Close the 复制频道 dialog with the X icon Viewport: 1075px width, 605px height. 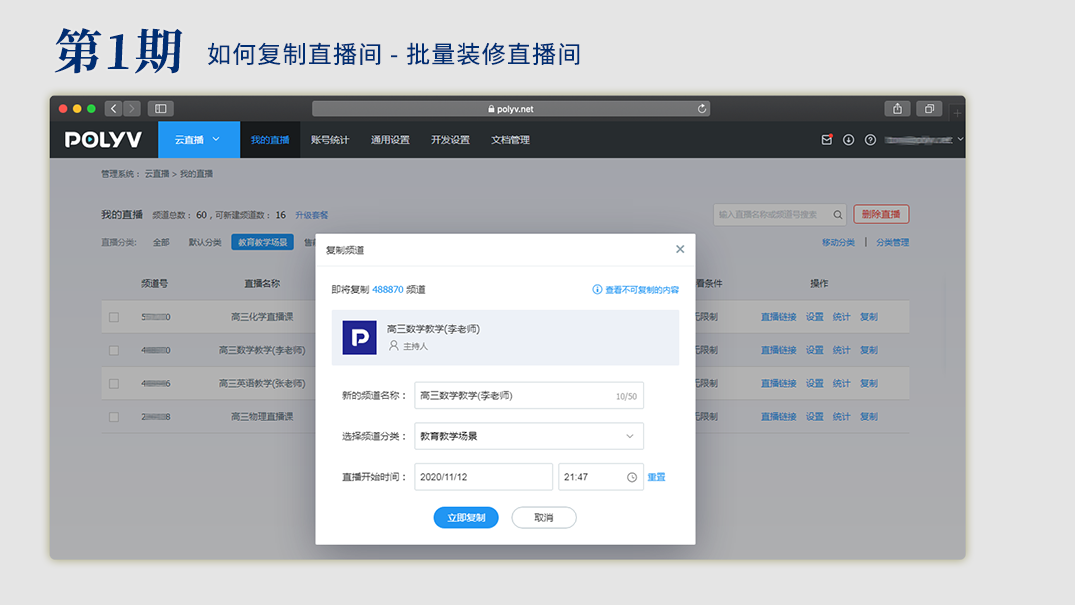(x=680, y=249)
